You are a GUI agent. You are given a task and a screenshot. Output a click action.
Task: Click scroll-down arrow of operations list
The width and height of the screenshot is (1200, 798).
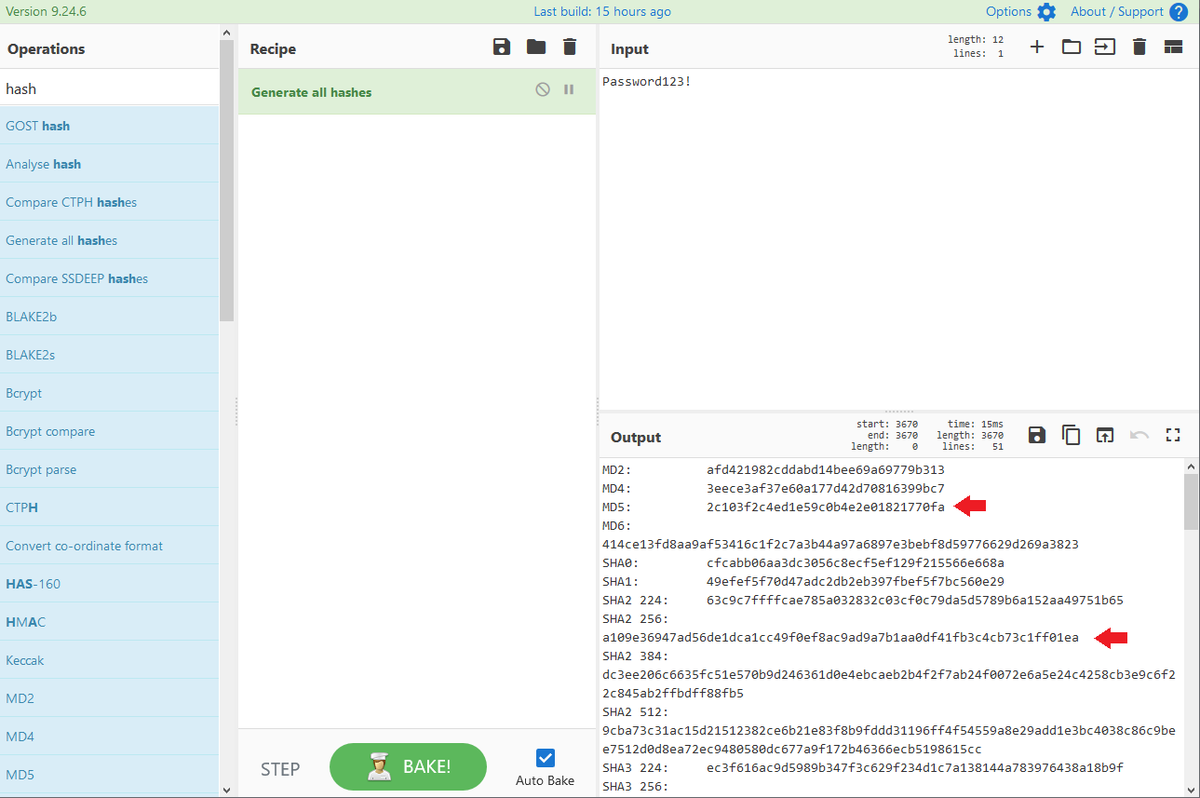[227, 789]
